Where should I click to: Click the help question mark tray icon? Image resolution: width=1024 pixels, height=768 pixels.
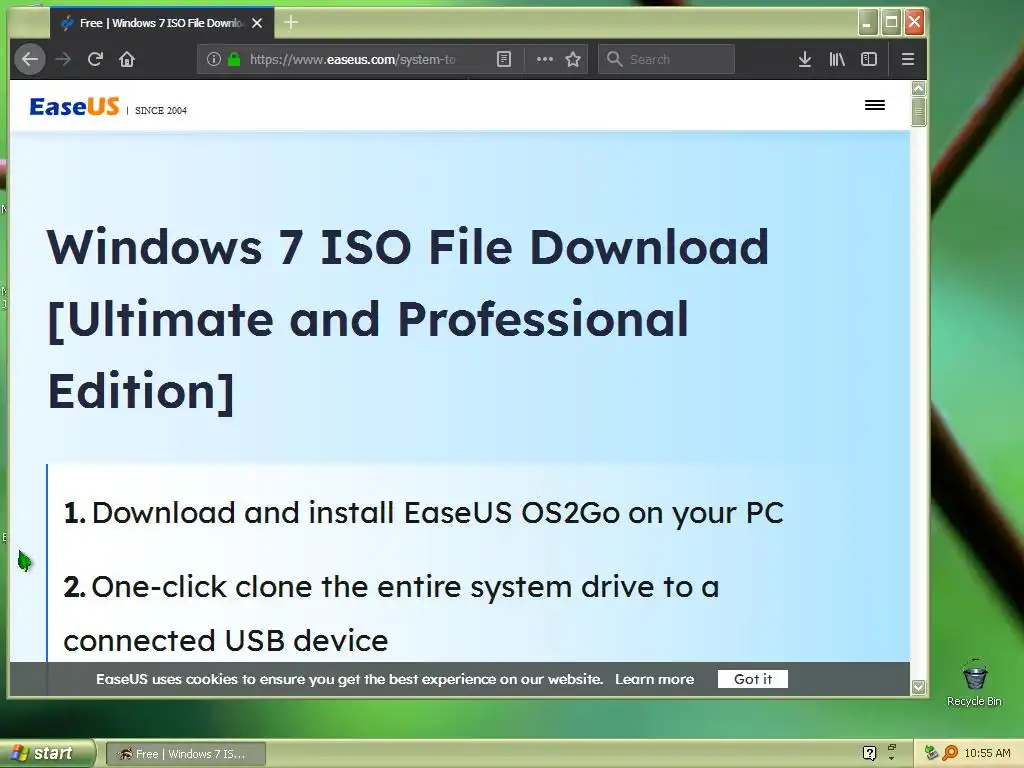click(x=869, y=753)
